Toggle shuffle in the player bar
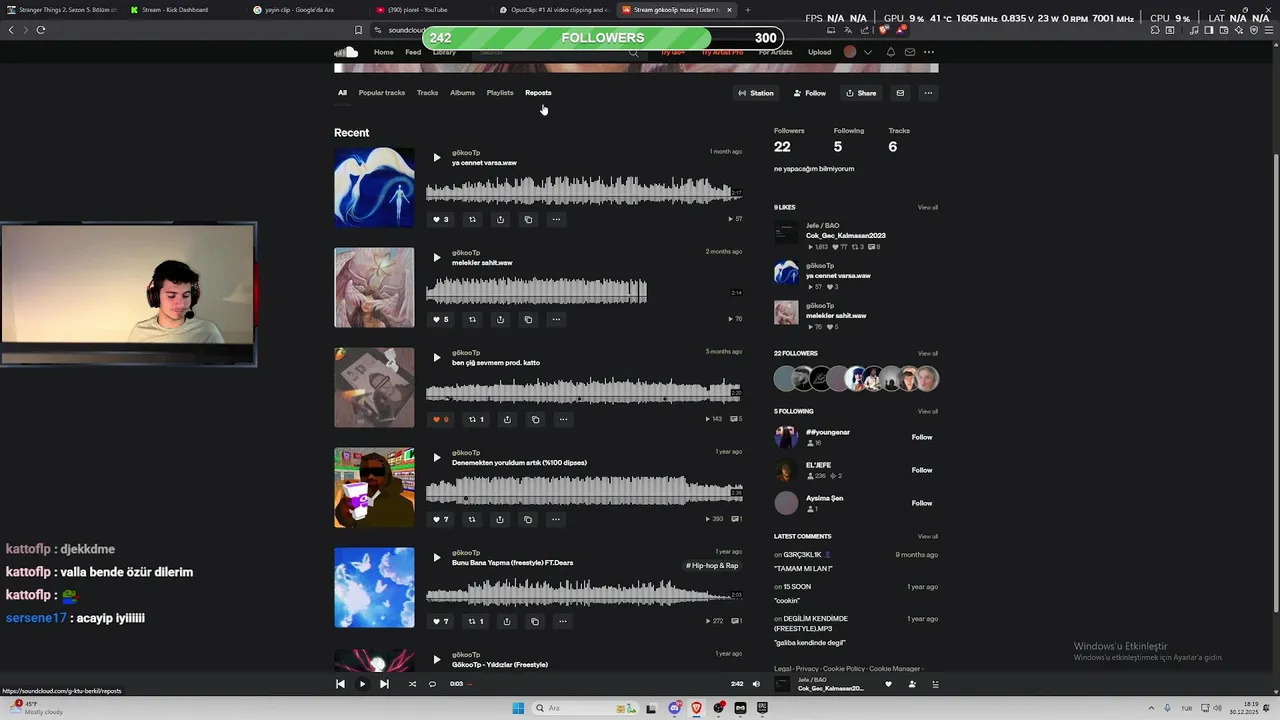Screen dimensions: 1280x720 point(412,684)
